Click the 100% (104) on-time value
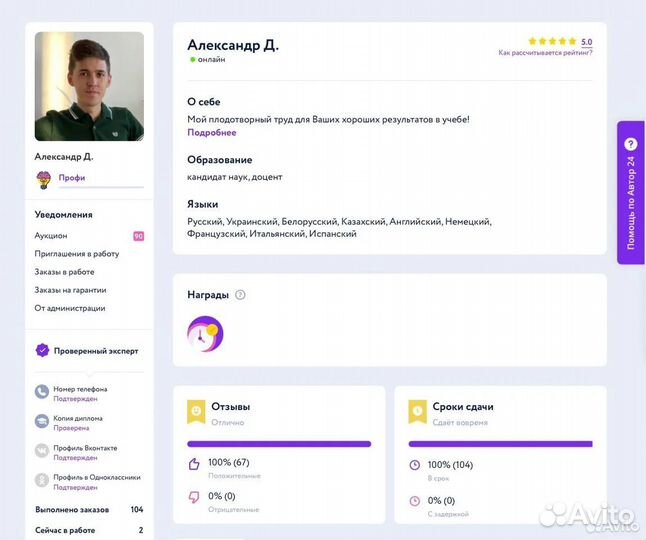Image resolution: width=646 pixels, height=540 pixels. click(x=450, y=465)
